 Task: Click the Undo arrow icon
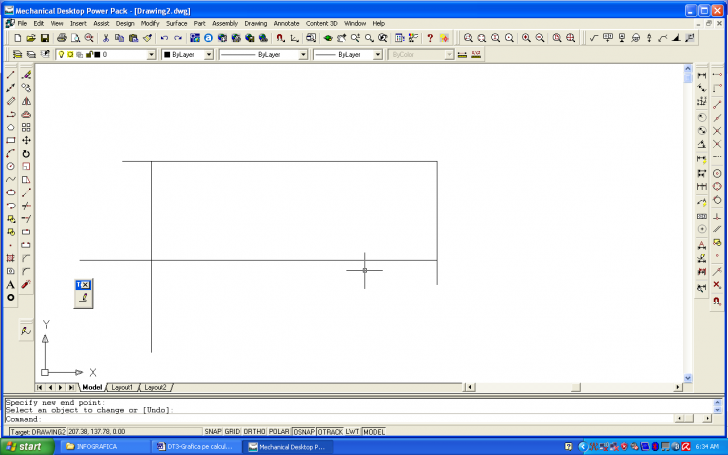pyautogui.click(x=164, y=38)
